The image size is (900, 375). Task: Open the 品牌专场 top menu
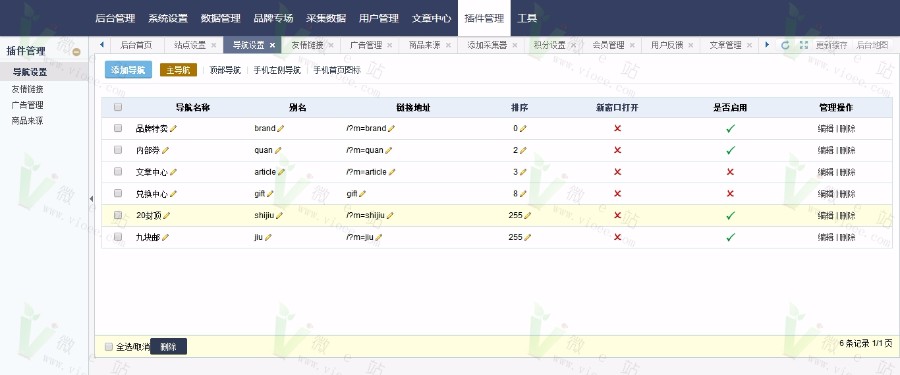[x=273, y=18]
